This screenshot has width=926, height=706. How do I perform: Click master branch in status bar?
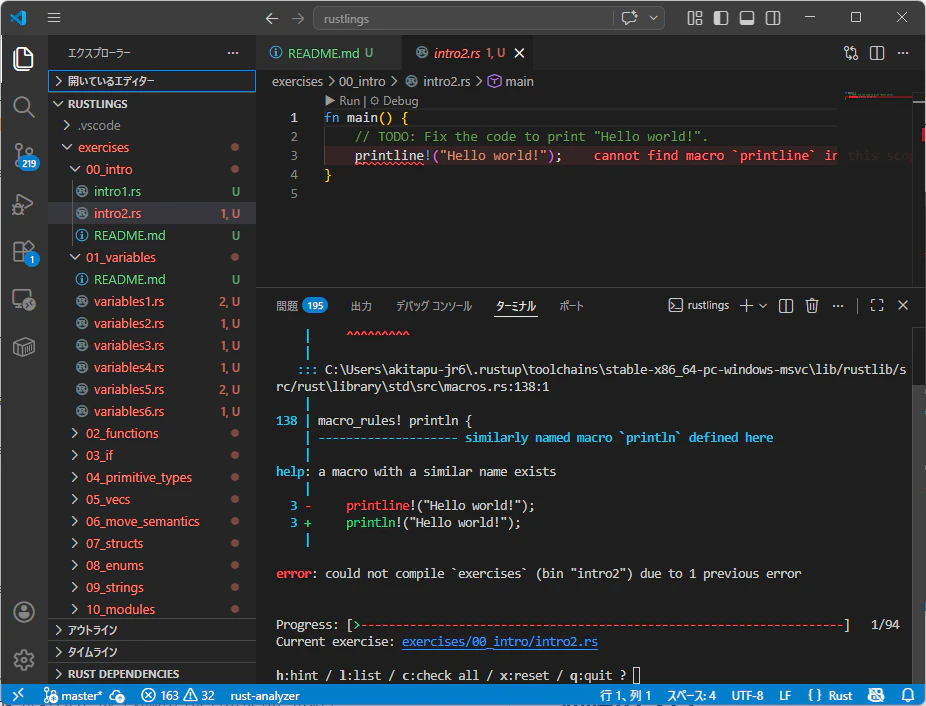73,696
